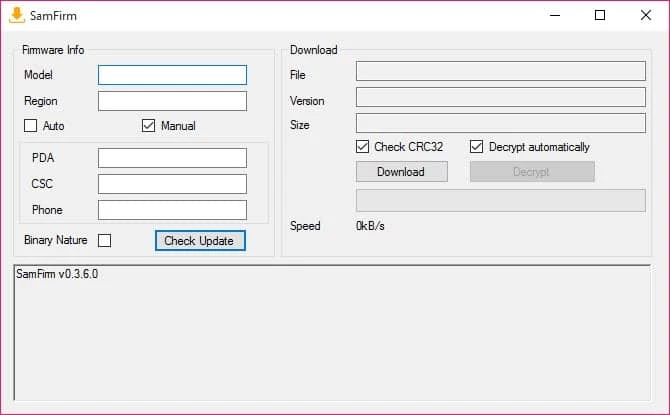The width and height of the screenshot is (670, 415).
Task: Click the File path field
Action: tap(500, 71)
